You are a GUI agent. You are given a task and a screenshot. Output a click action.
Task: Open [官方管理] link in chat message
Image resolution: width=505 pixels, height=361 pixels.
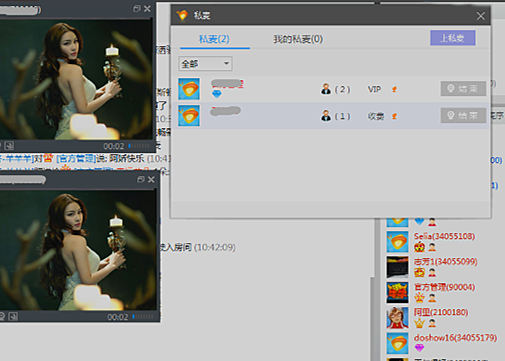[x=76, y=158]
